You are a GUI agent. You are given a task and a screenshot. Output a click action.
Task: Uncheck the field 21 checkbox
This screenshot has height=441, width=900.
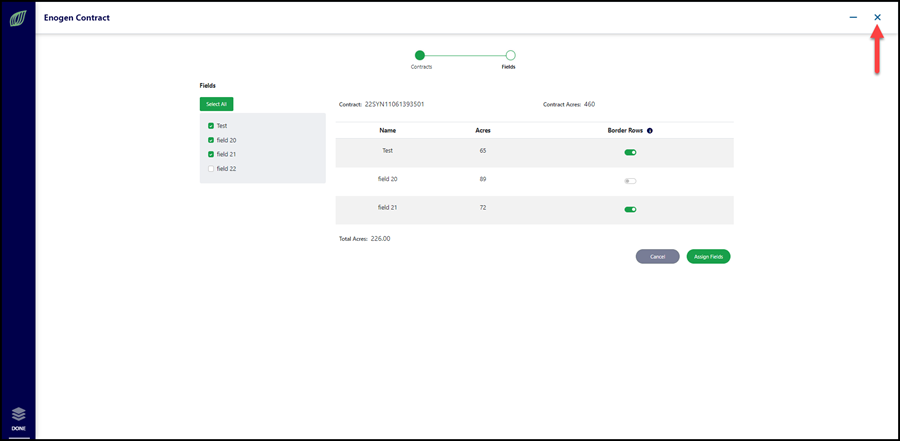(x=211, y=154)
